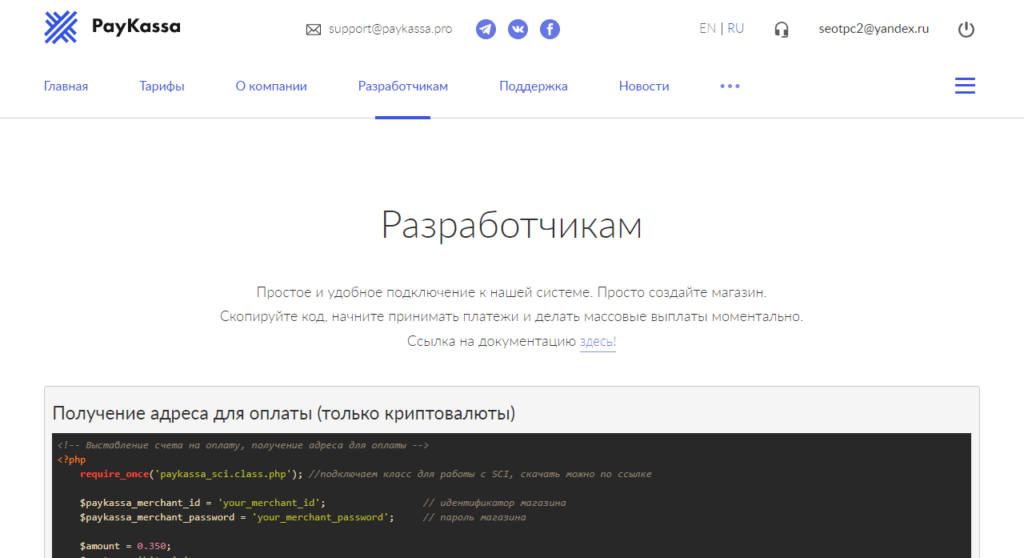Image resolution: width=1024 pixels, height=558 pixels.
Task: Select the Разработчикам tab
Action: pos(403,86)
